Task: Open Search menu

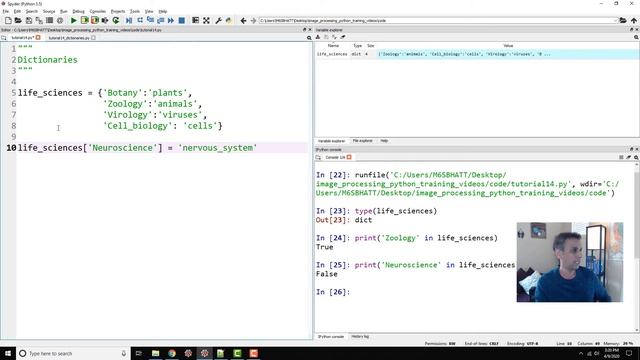Action: 31,11
